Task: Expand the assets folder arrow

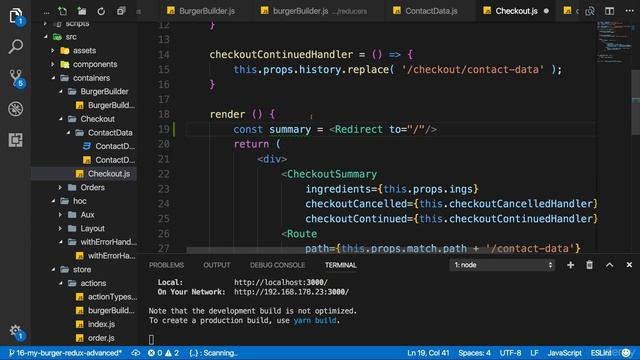Action: click(x=53, y=51)
